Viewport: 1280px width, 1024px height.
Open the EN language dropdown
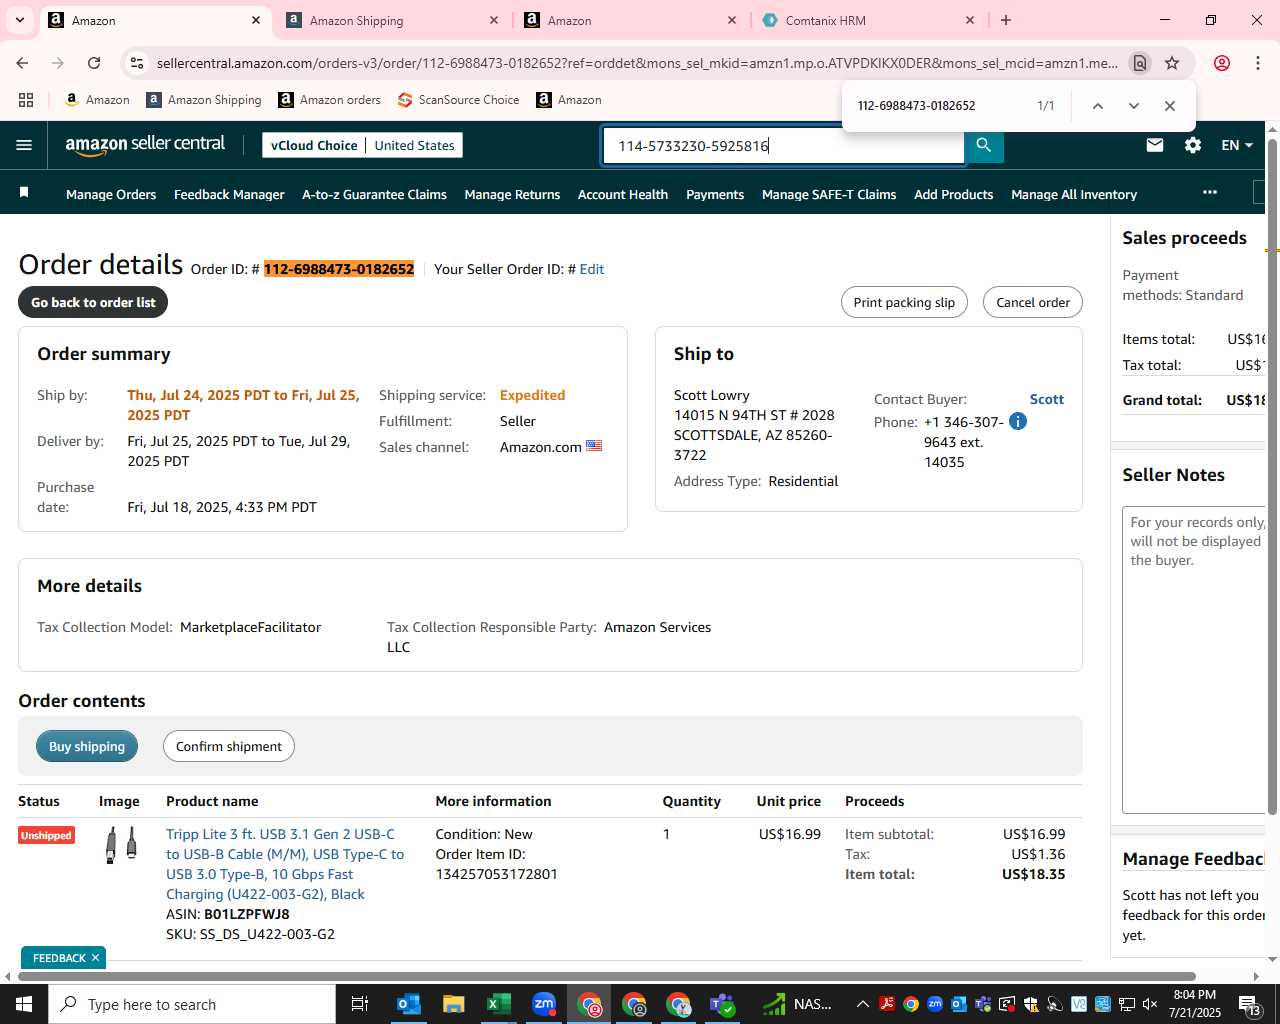(1237, 145)
